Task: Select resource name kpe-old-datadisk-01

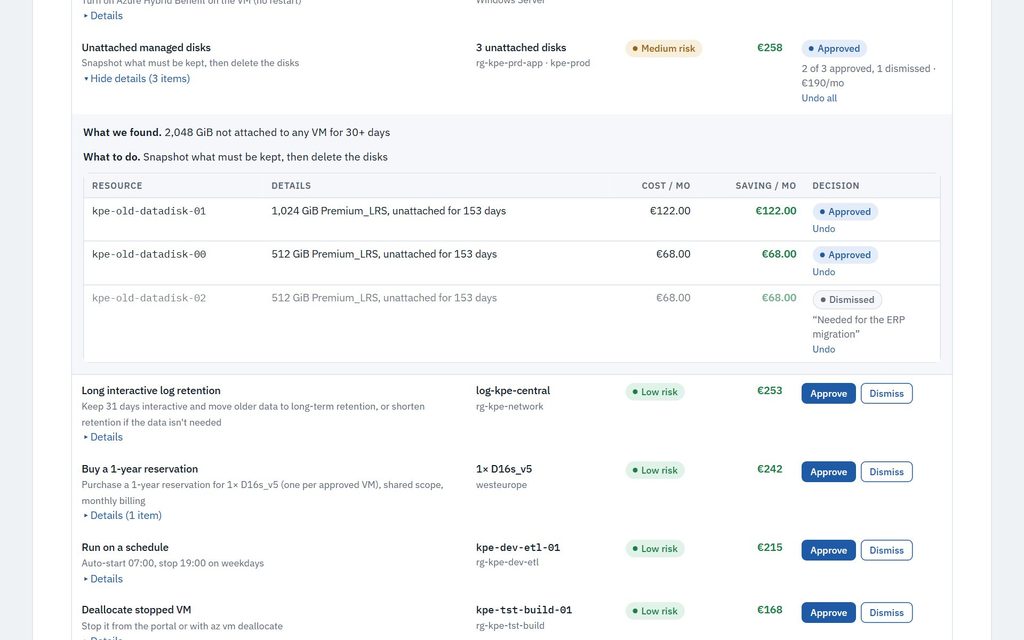Action: tap(149, 211)
